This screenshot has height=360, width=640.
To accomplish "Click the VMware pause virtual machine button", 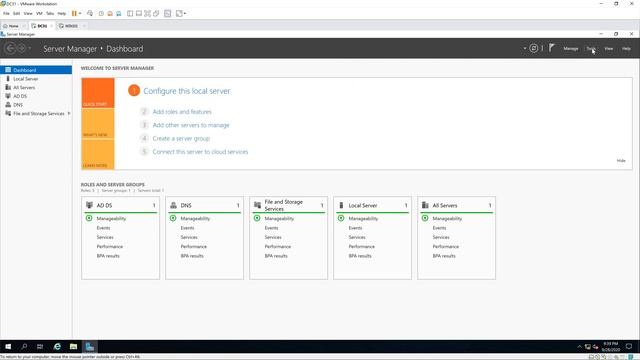I will pos(74,13).
